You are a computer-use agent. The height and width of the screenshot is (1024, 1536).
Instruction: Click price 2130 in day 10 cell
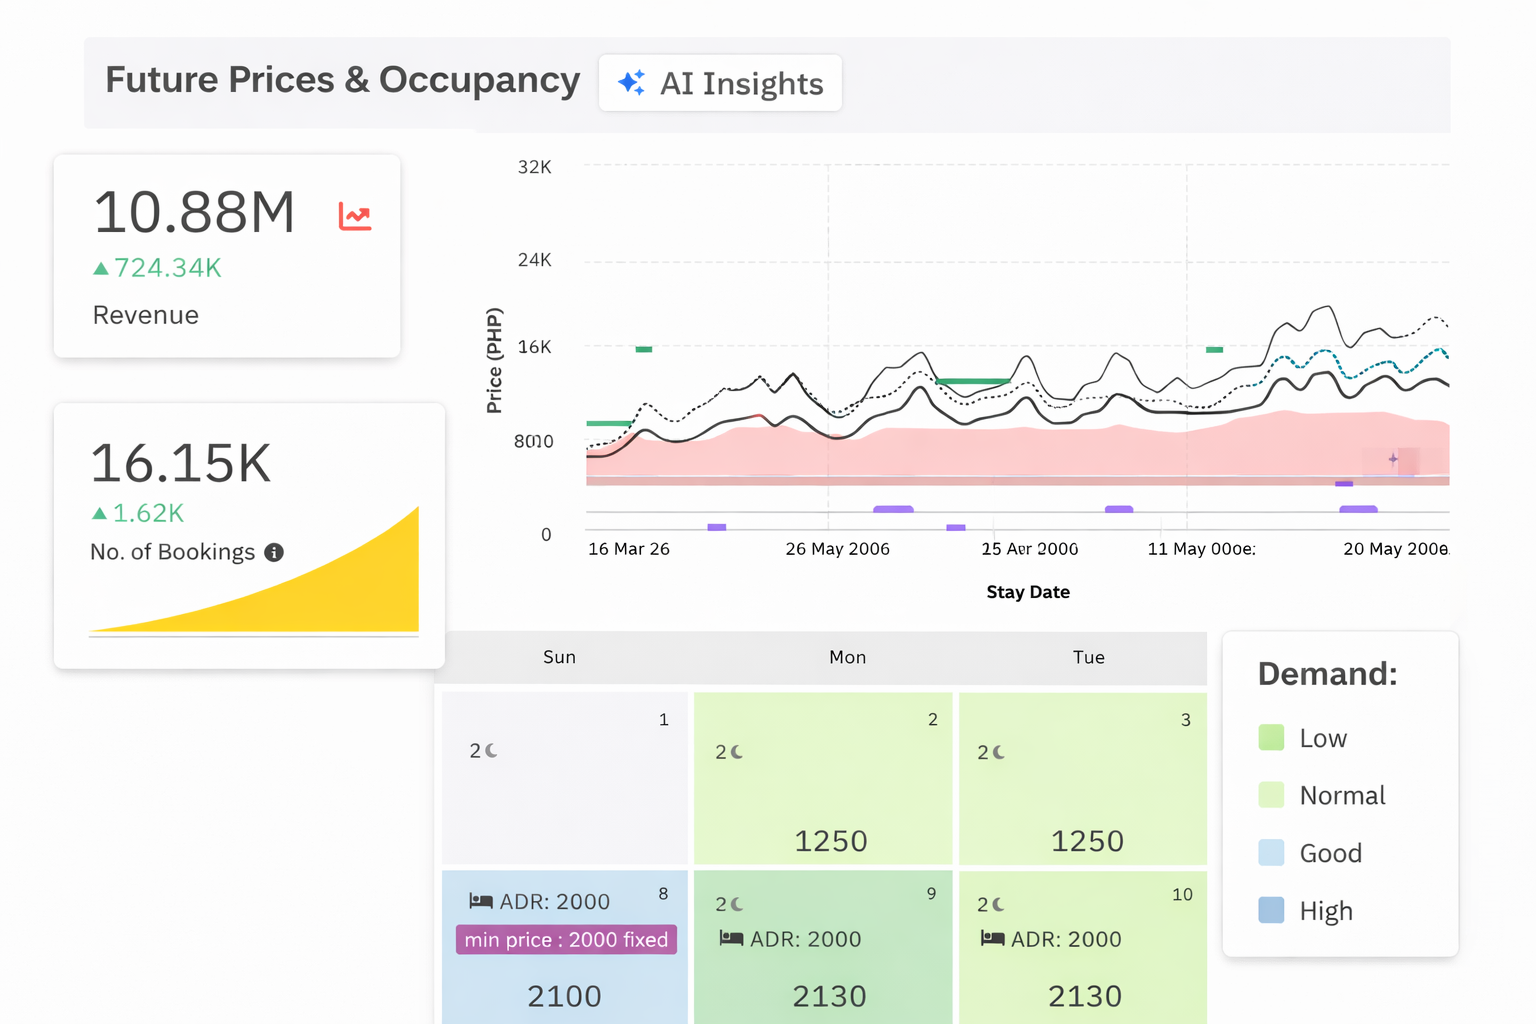pos(1084,996)
